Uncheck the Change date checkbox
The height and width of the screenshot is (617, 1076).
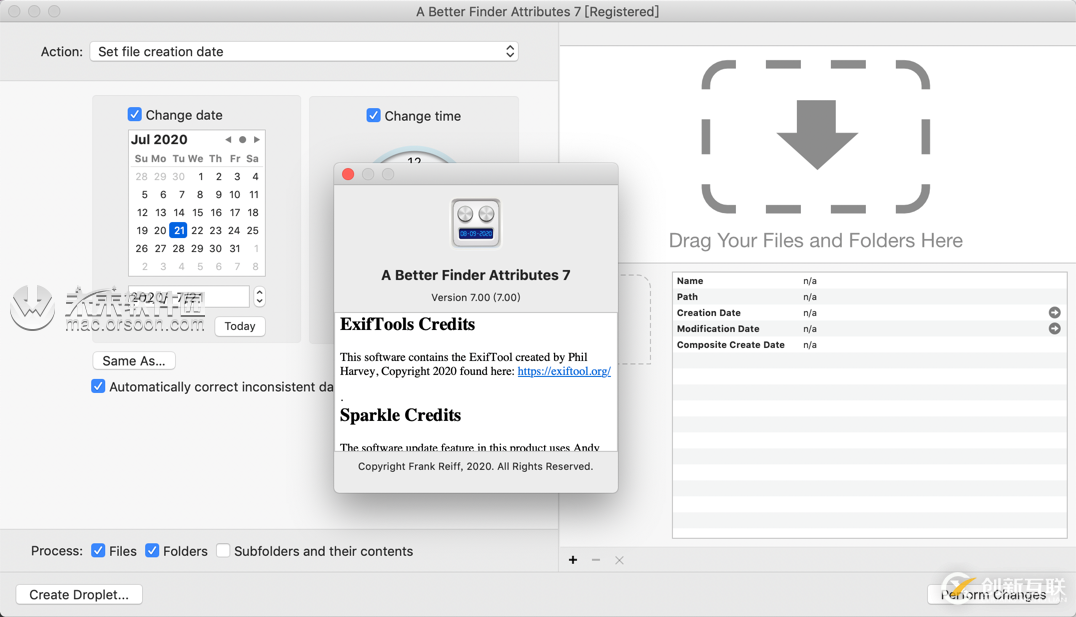click(134, 115)
